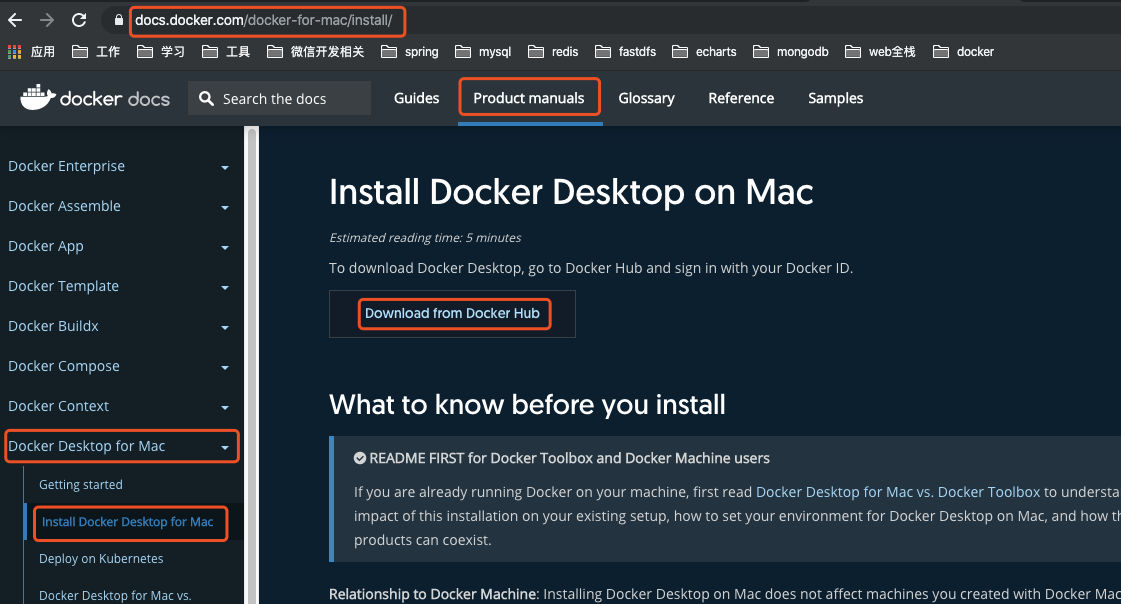Click the padlock site info icon
Image resolution: width=1121 pixels, height=604 pixels.
[x=119, y=20]
